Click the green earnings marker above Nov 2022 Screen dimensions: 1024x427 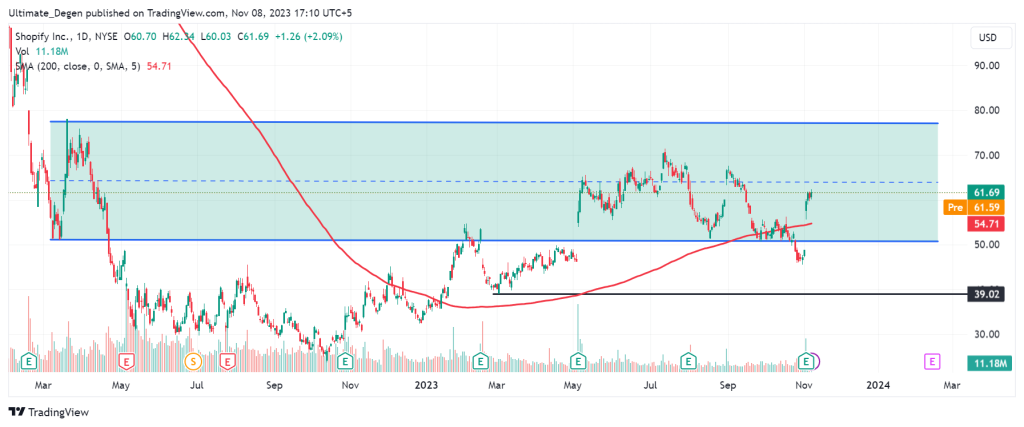(345, 360)
